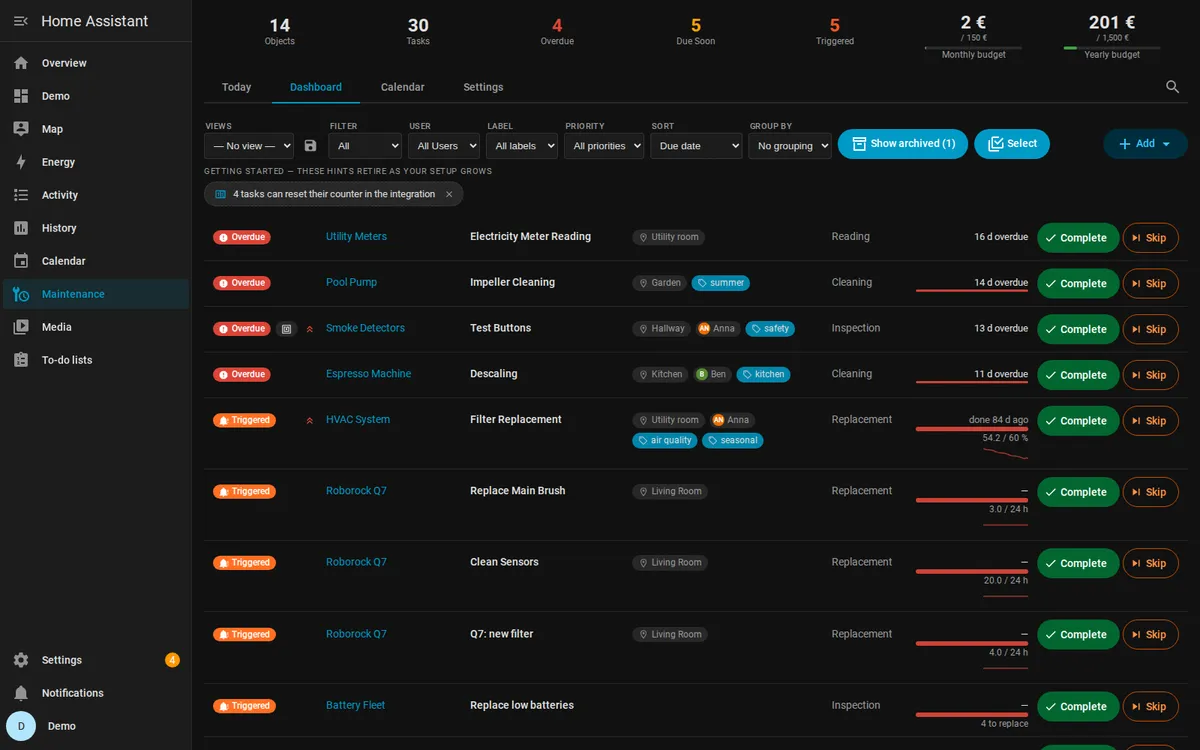Click the summer label on Pool Pump

[720, 283]
